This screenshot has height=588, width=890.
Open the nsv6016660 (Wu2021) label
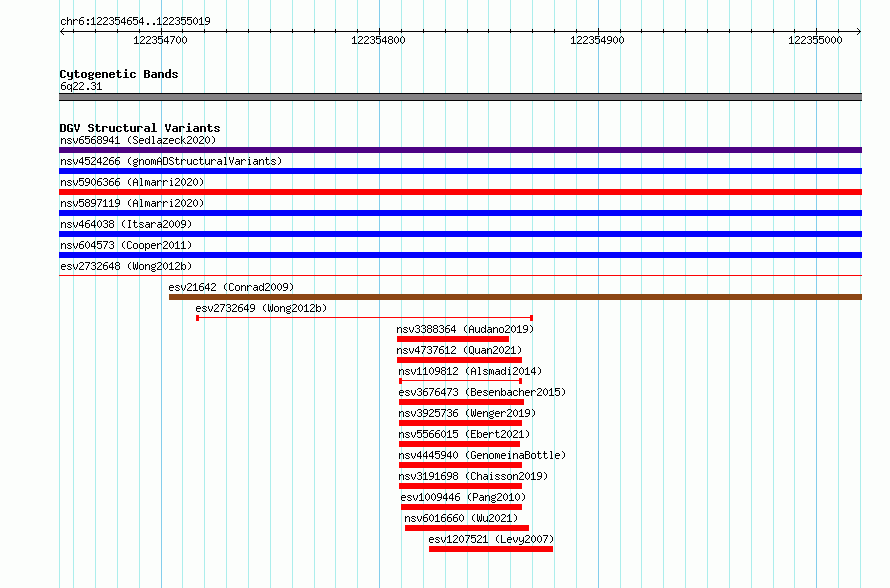pos(461,518)
